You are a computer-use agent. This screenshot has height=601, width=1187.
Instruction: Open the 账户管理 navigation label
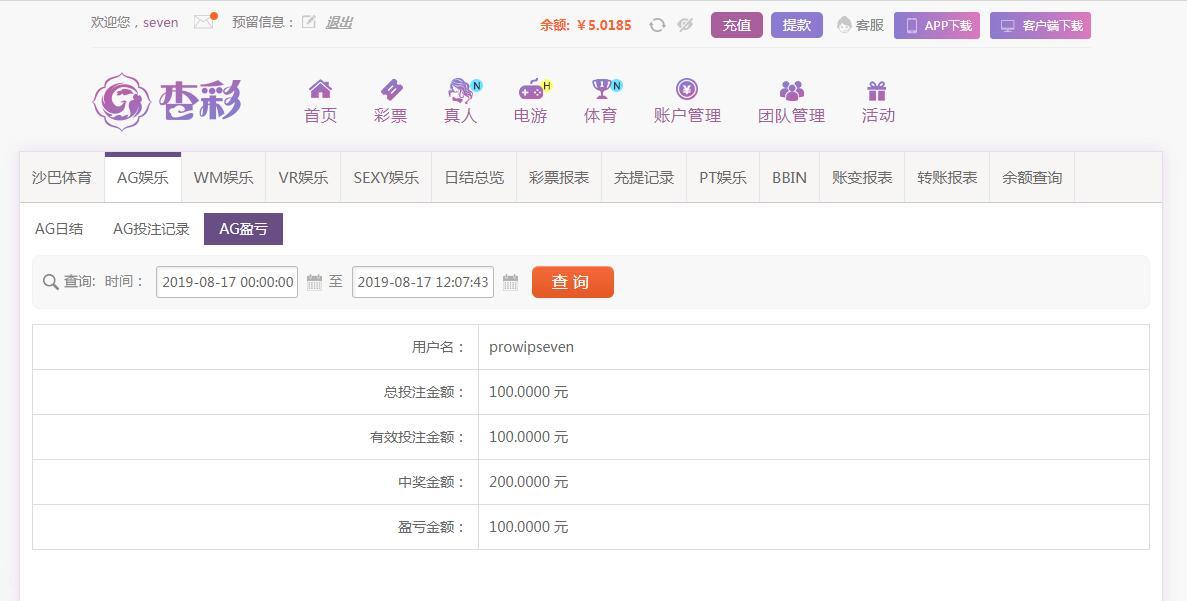click(x=687, y=116)
